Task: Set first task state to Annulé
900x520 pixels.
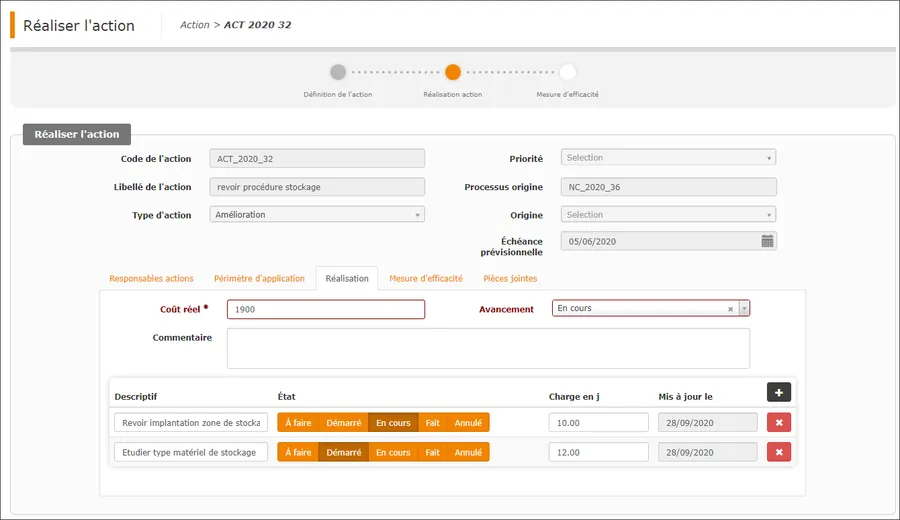Action: coord(468,422)
